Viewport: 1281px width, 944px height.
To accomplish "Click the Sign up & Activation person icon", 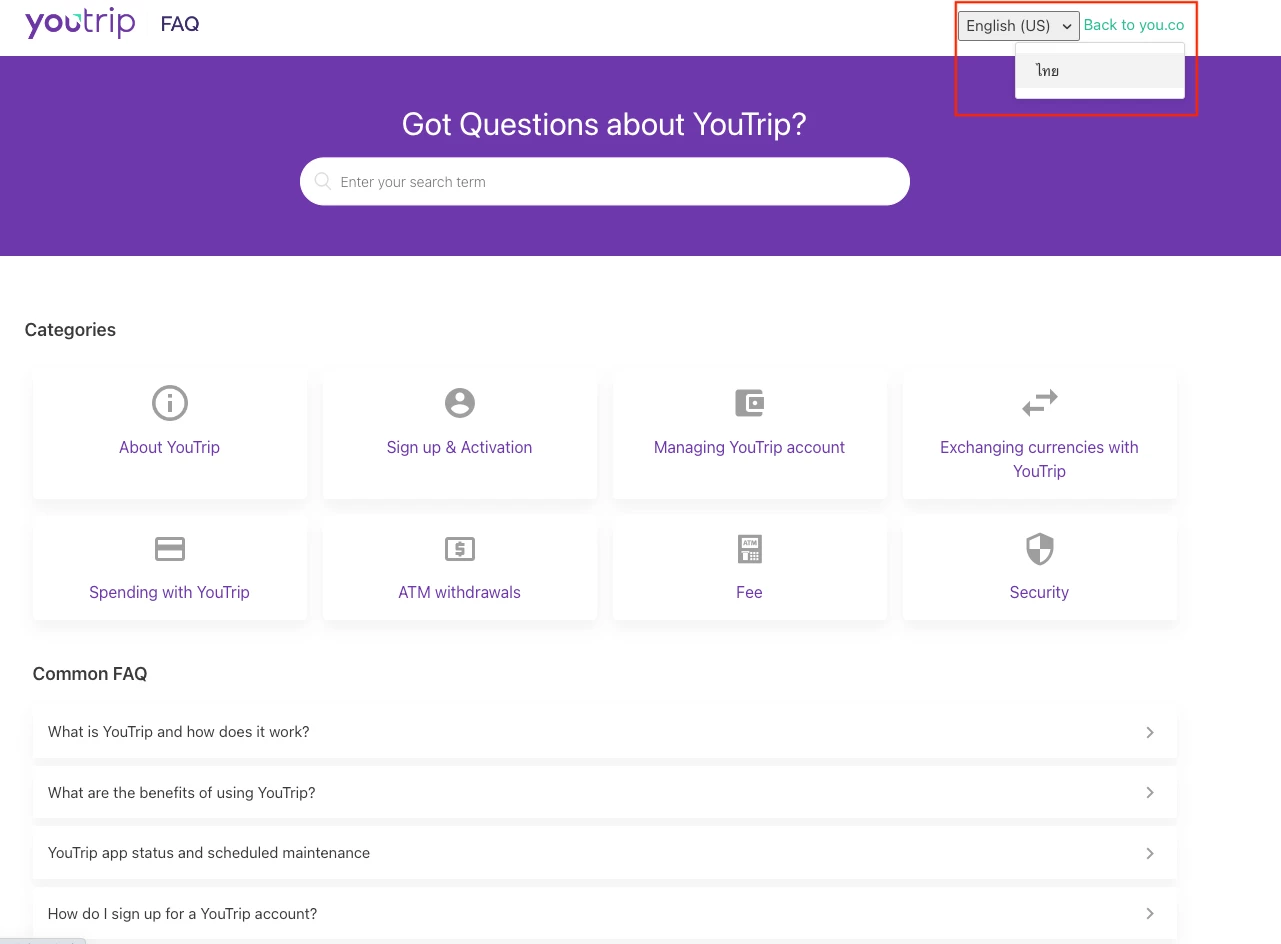I will 460,403.
